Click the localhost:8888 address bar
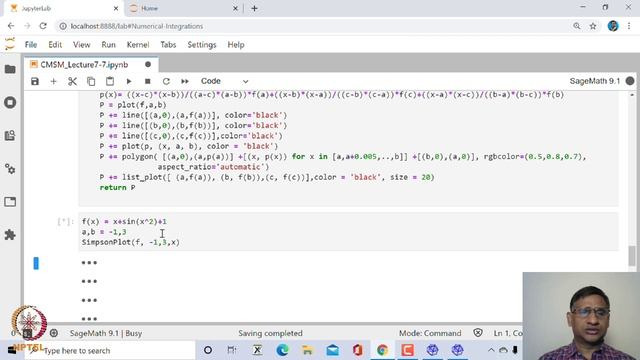 tap(312, 26)
